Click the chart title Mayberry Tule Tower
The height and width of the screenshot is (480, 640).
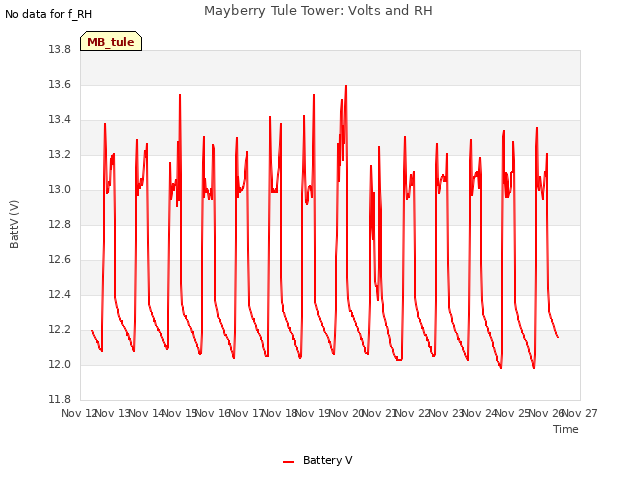pyautogui.click(x=318, y=11)
